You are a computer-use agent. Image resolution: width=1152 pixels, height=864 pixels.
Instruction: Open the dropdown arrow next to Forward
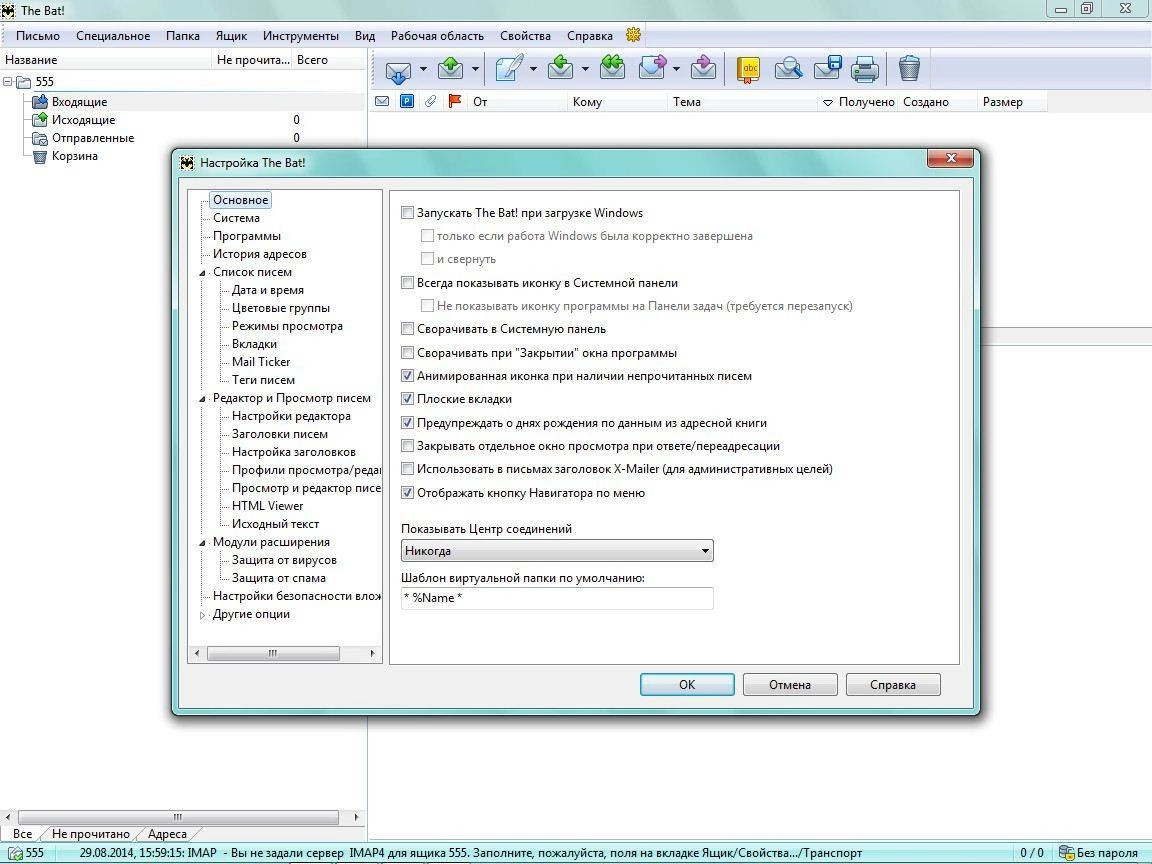(x=676, y=70)
